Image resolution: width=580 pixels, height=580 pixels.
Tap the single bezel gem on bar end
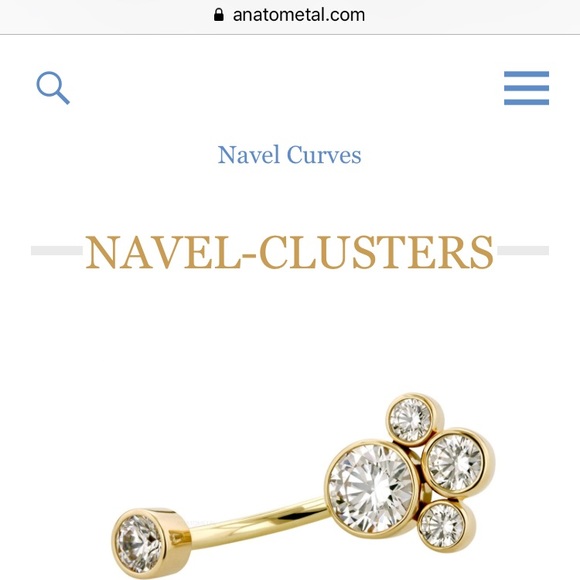tap(138, 544)
